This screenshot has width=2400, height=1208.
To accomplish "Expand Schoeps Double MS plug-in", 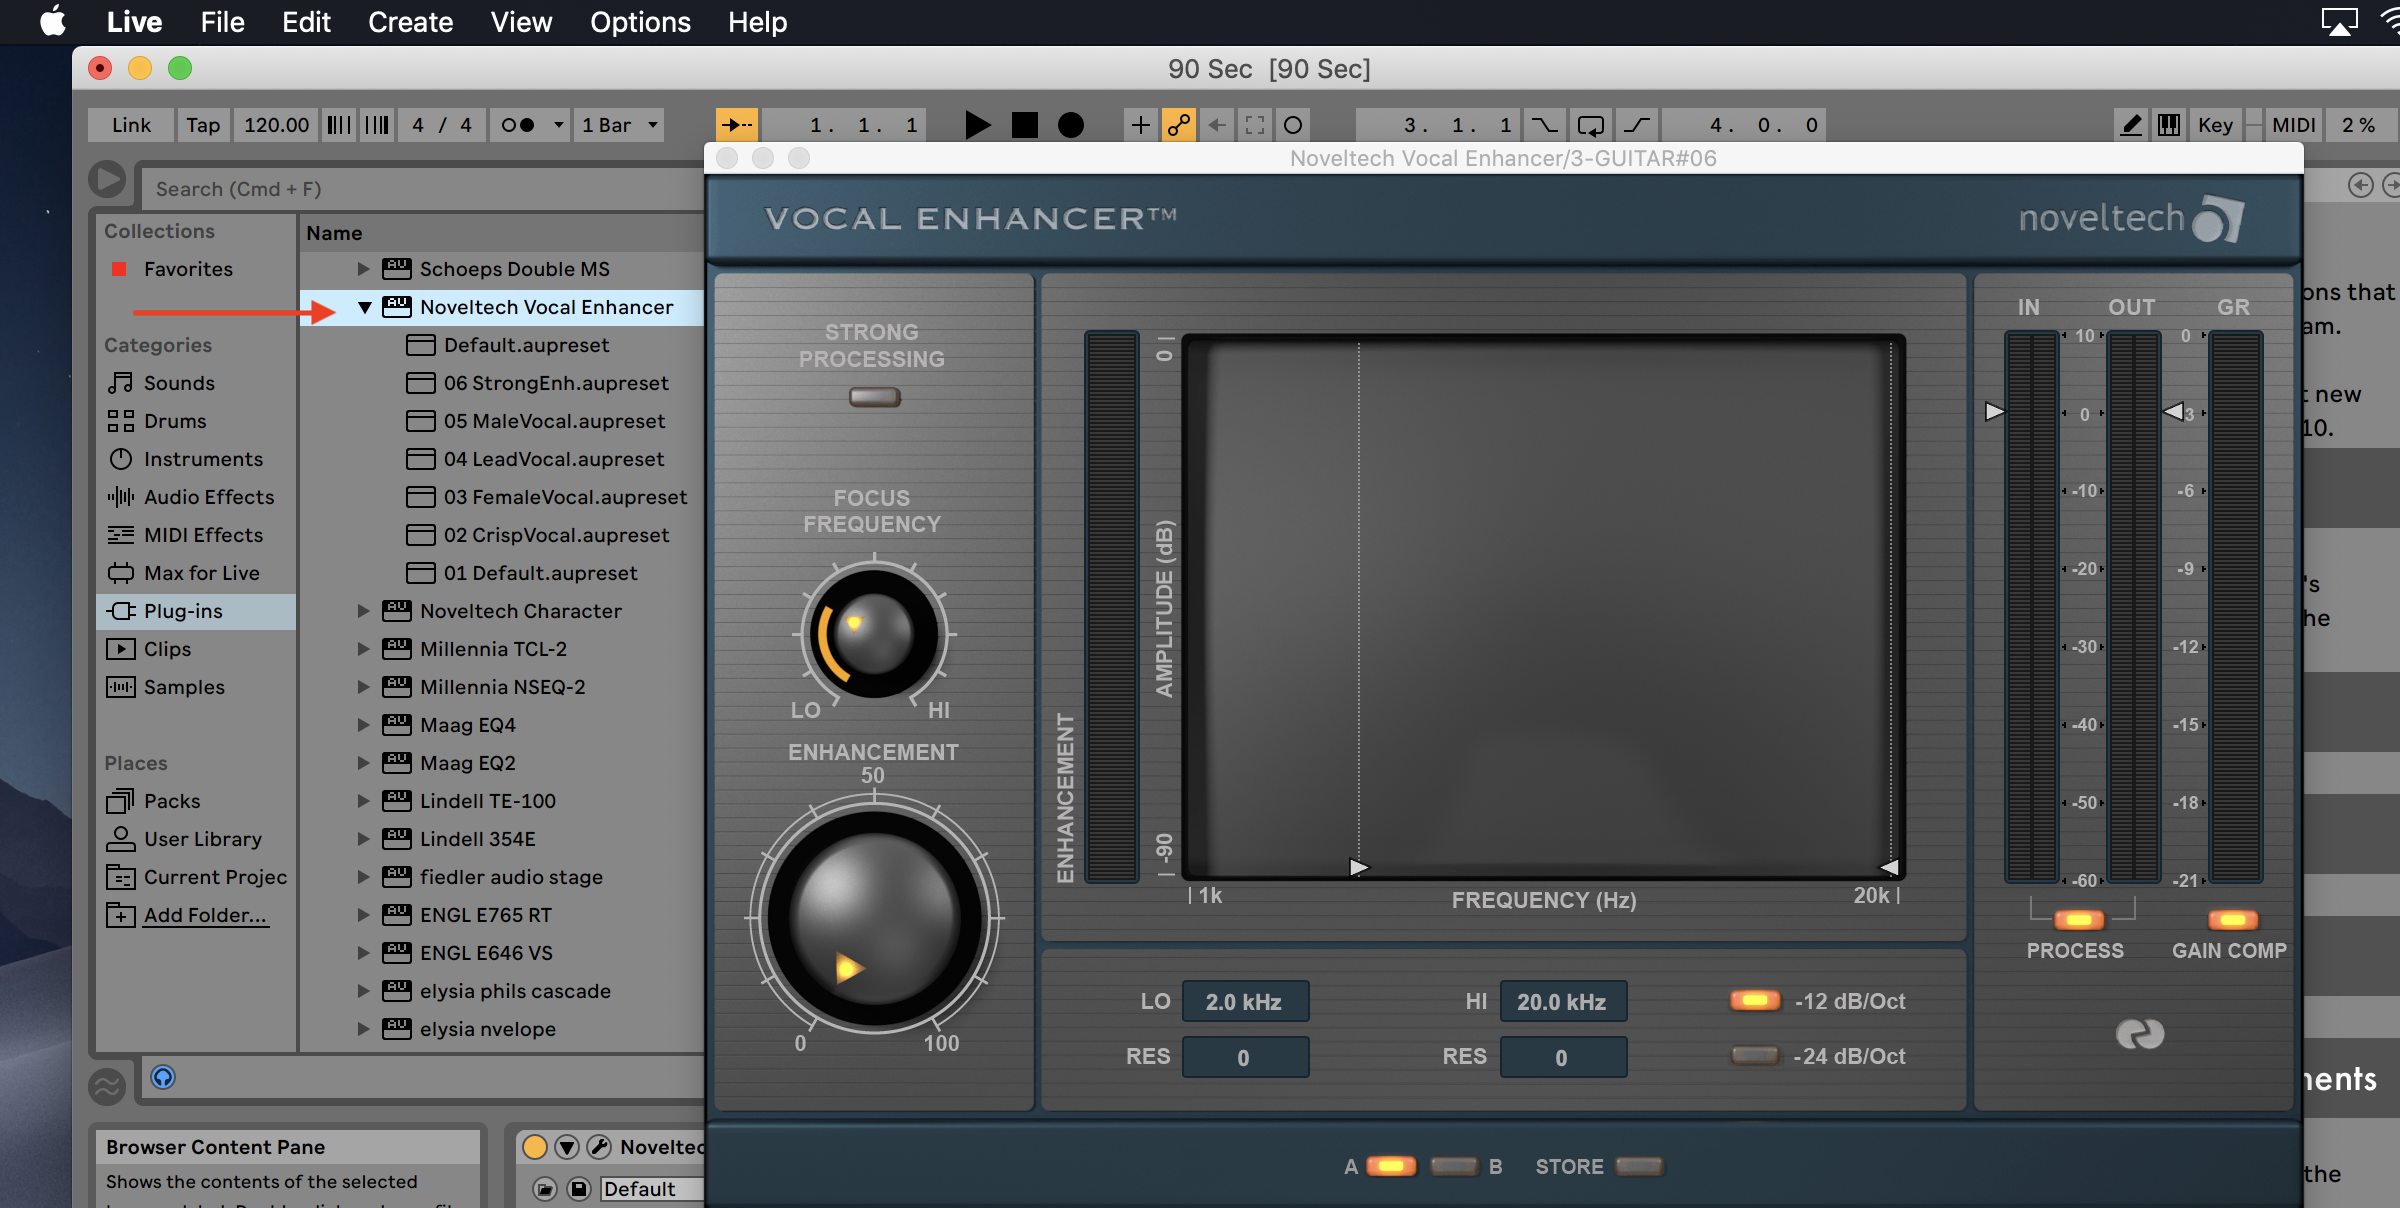I will (x=364, y=269).
